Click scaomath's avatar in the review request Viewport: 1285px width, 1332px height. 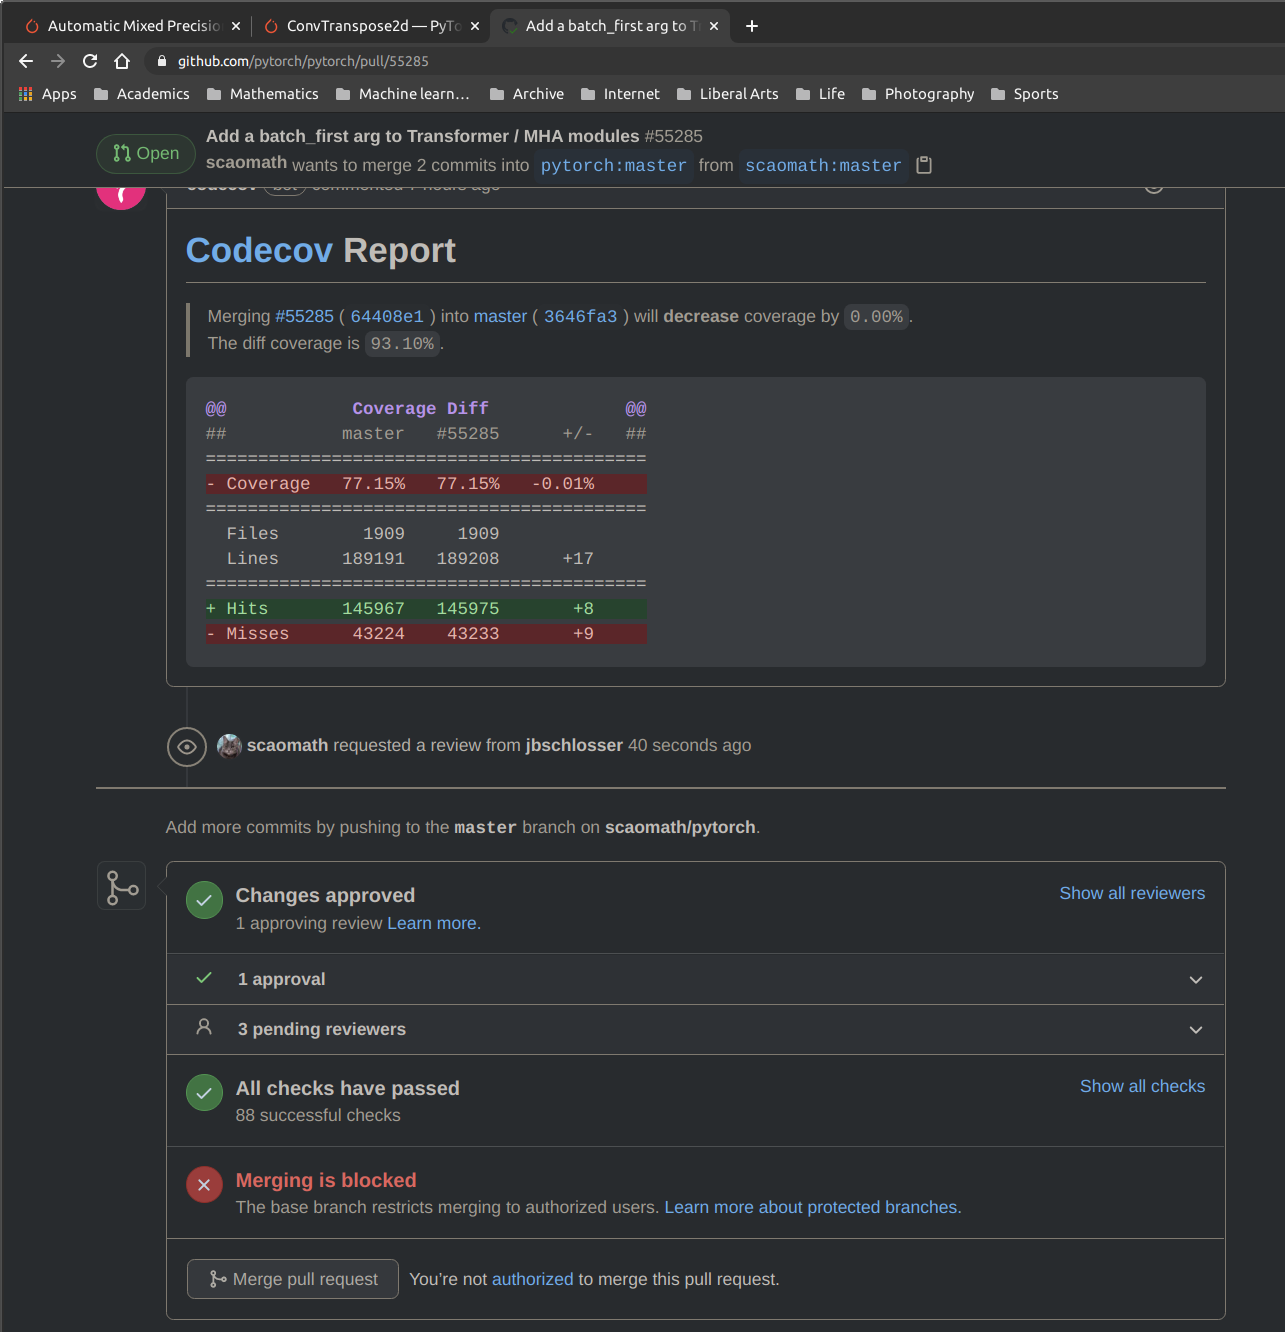point(229,746)
